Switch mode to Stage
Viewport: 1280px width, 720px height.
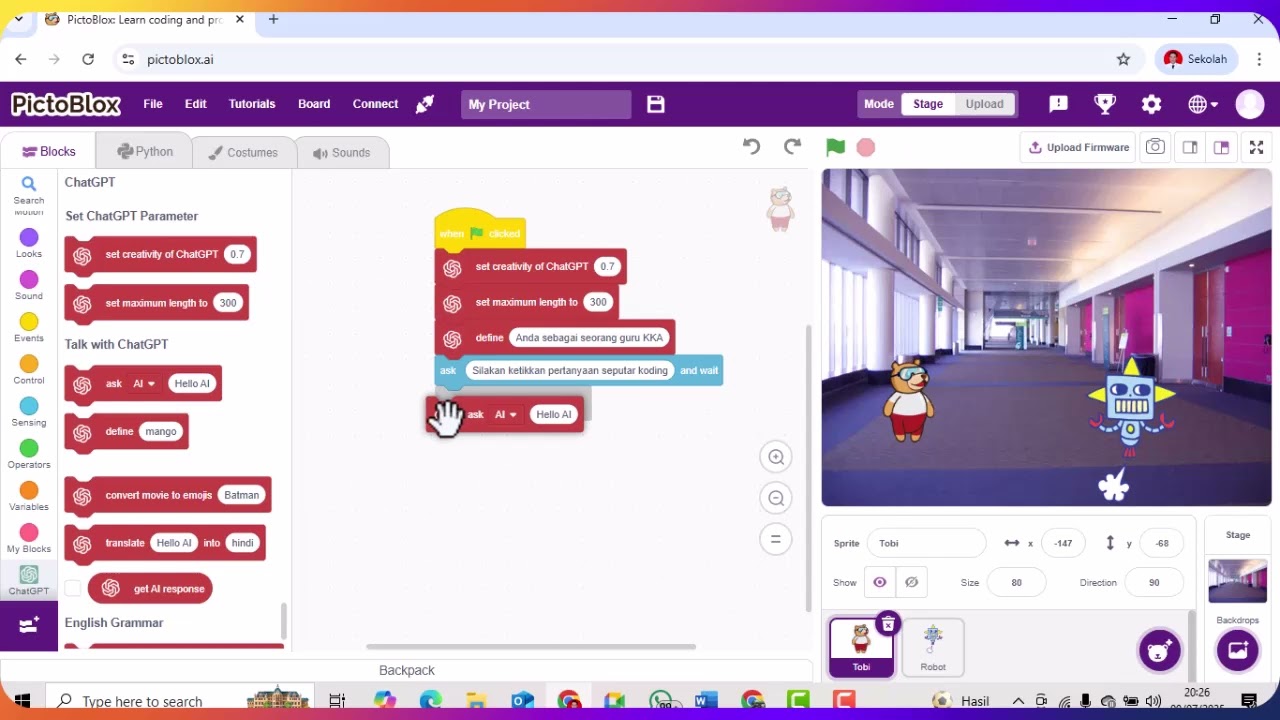(x=928, y=104)
